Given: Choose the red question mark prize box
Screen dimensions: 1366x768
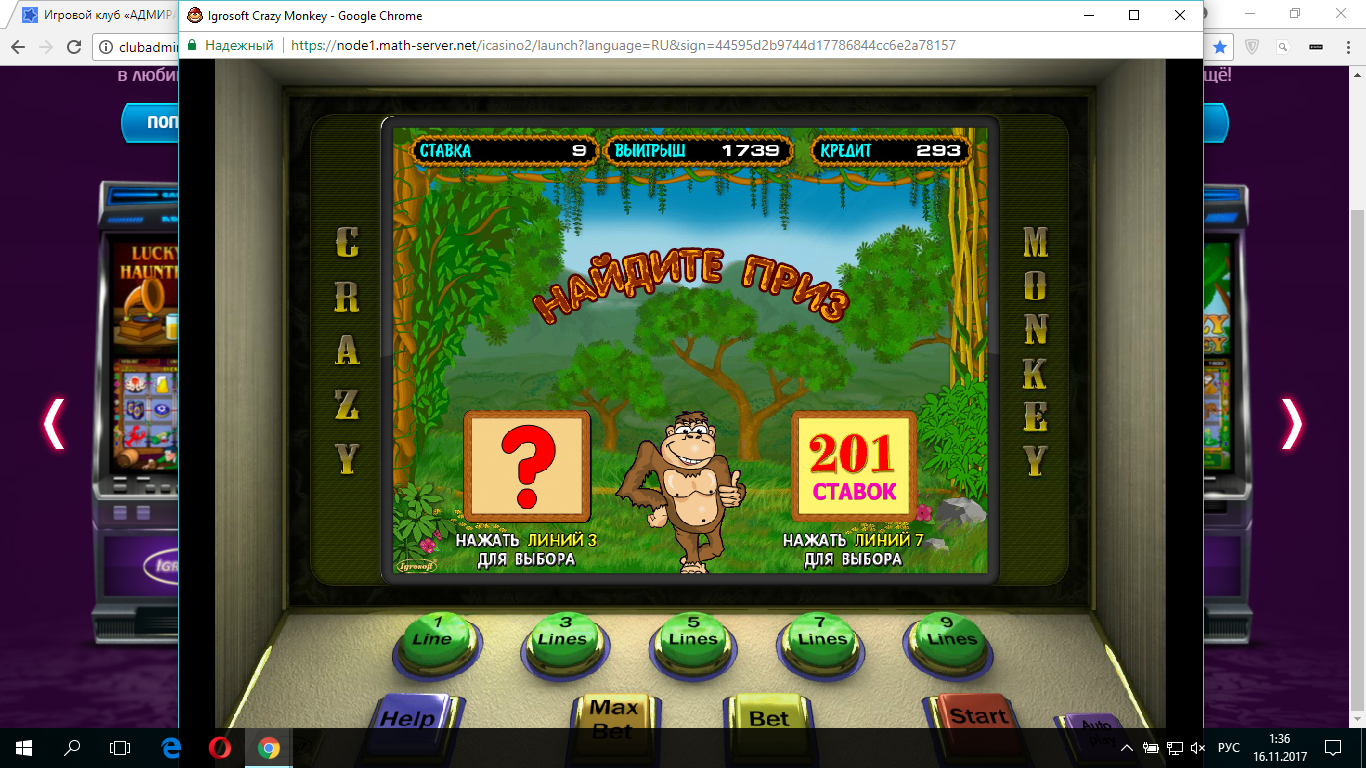Looking at the screenshot, I should (527, 465).
